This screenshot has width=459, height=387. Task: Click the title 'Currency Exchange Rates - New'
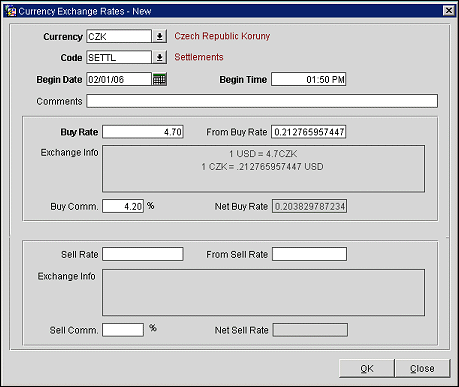coord(85,11)
